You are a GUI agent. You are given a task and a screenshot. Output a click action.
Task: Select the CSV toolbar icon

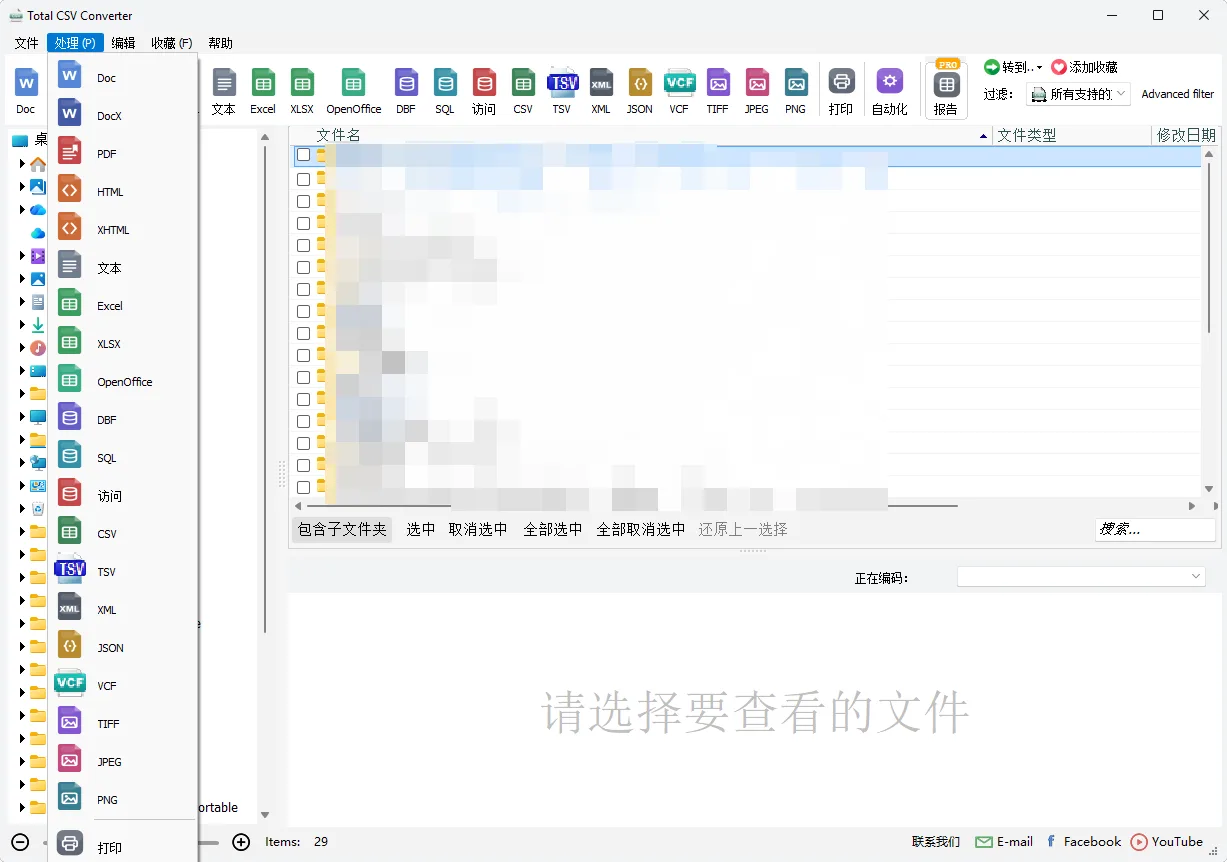coord(523,82)
